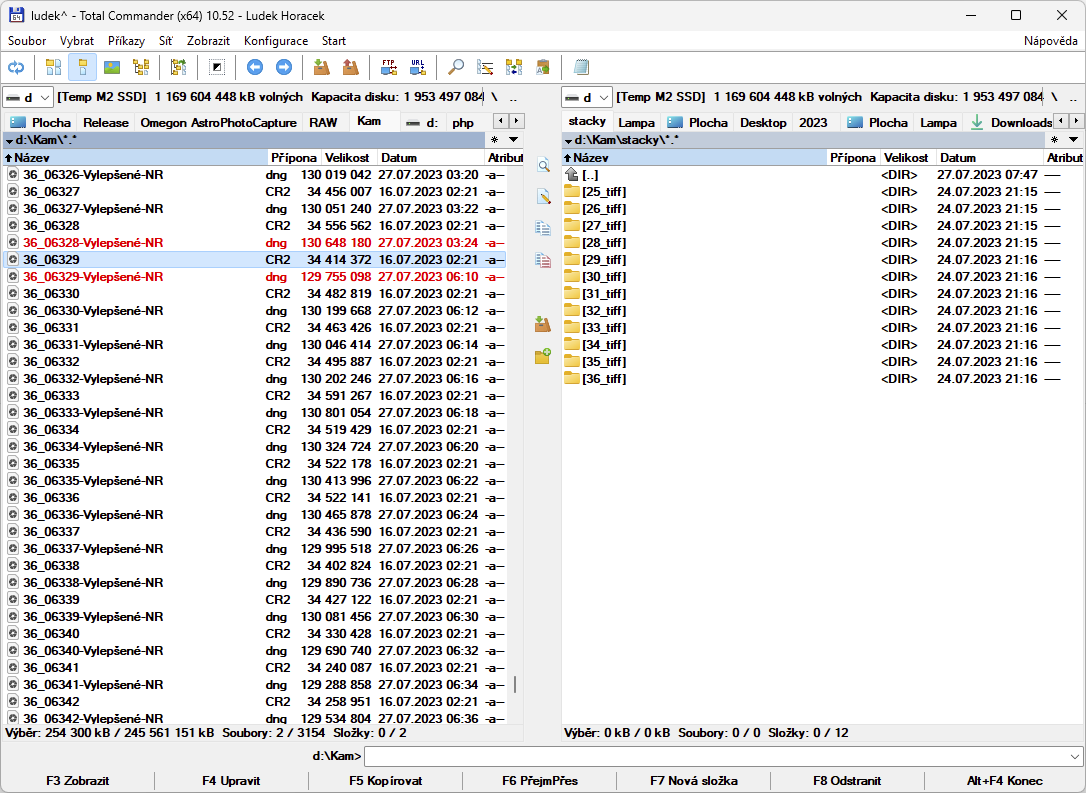Click the Reread source (refresh) toolbar icon
This screenshot has height=793, width=1086.
point(16,67)
